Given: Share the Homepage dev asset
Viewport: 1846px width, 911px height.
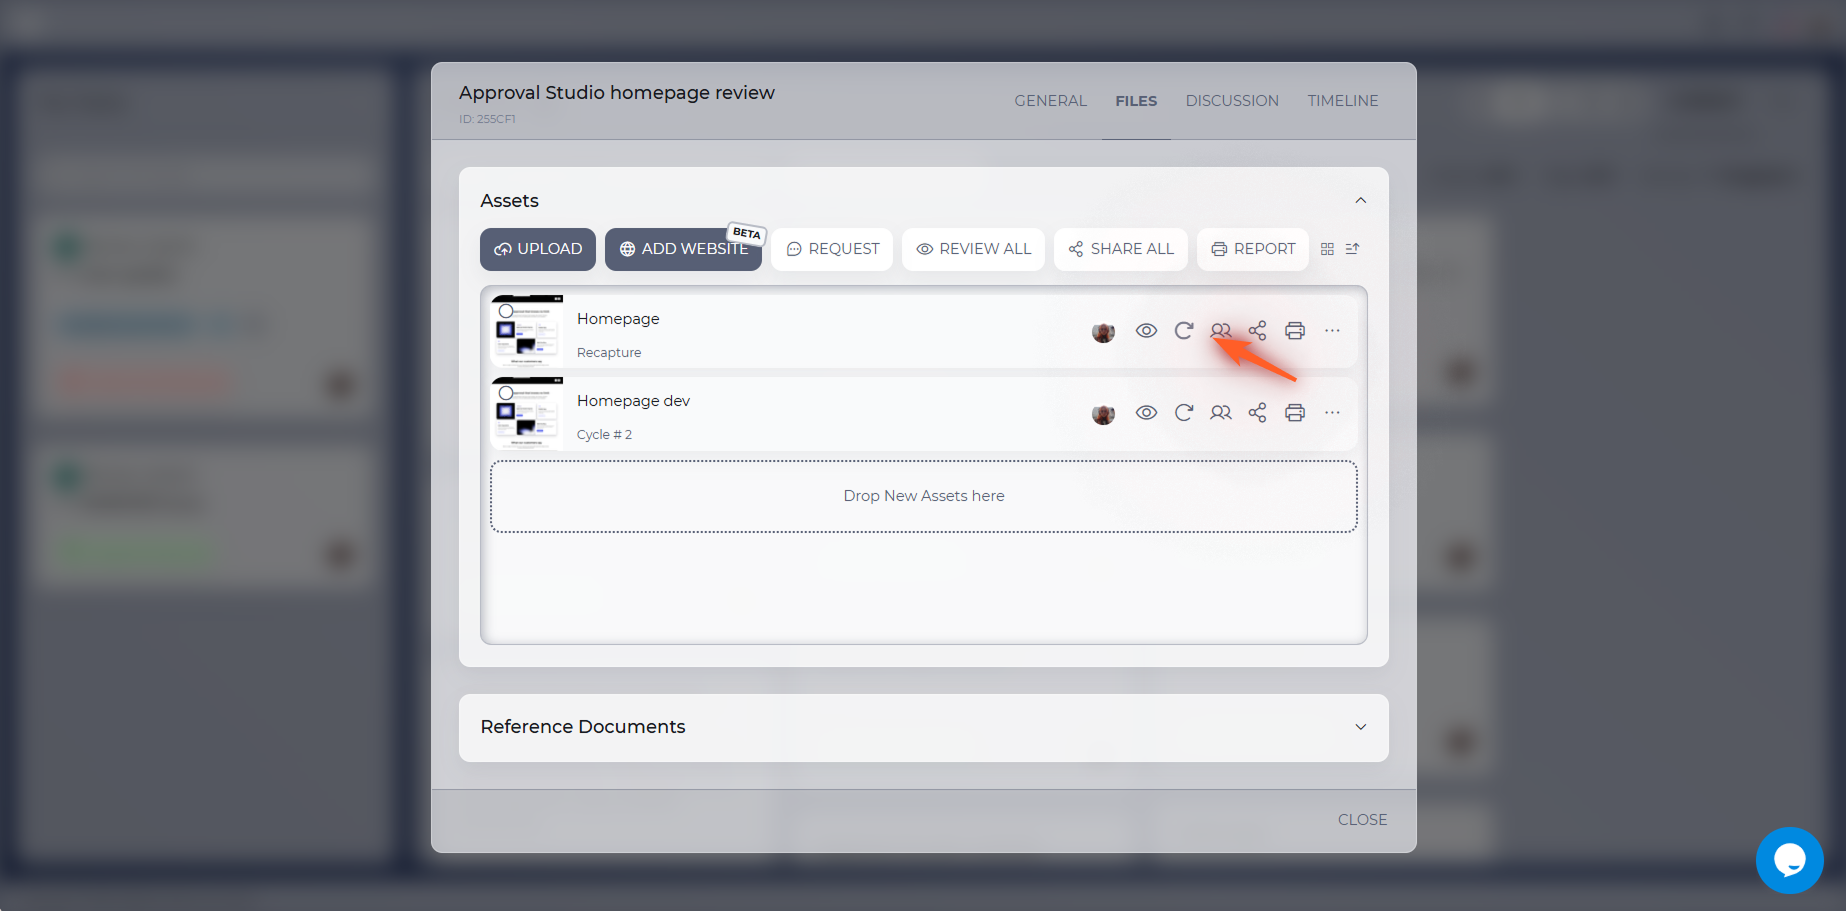Looking at the screenshot, I should pyautogui.click(x=1257, y=413).
